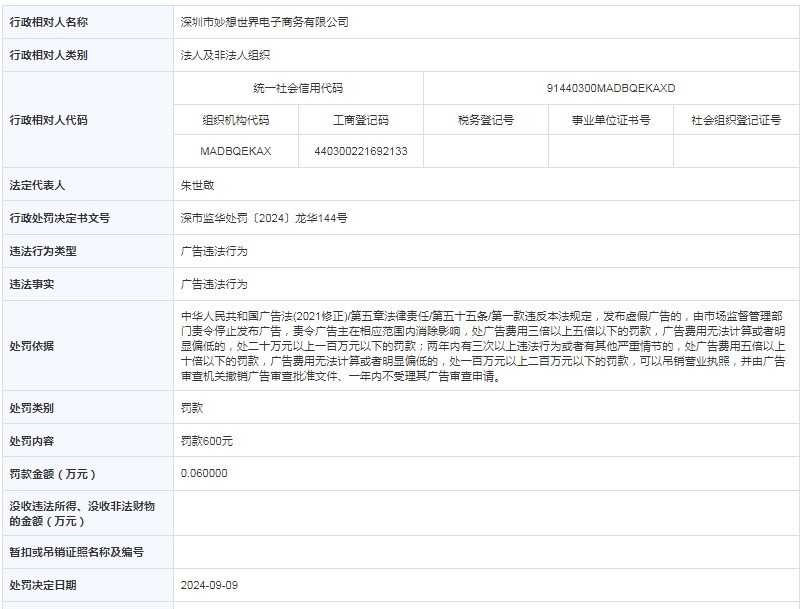Select the 组织机构代码 column header
Image resolution: width=807 pixels, height=609 pixels.
235,120
